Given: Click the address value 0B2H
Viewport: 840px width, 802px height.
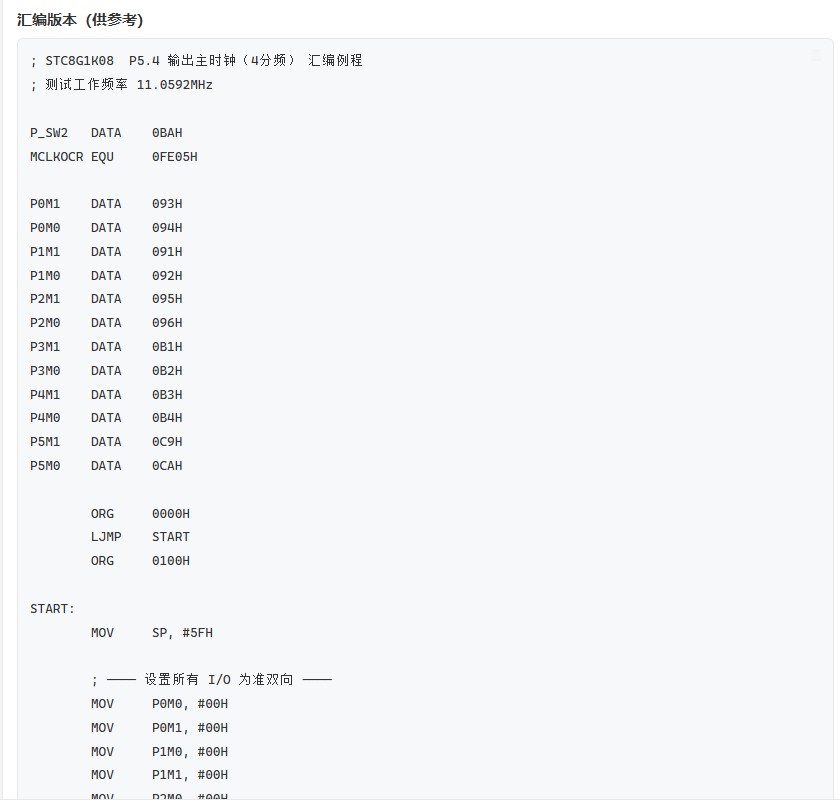Looking at the screenshot, I should 167,371.
